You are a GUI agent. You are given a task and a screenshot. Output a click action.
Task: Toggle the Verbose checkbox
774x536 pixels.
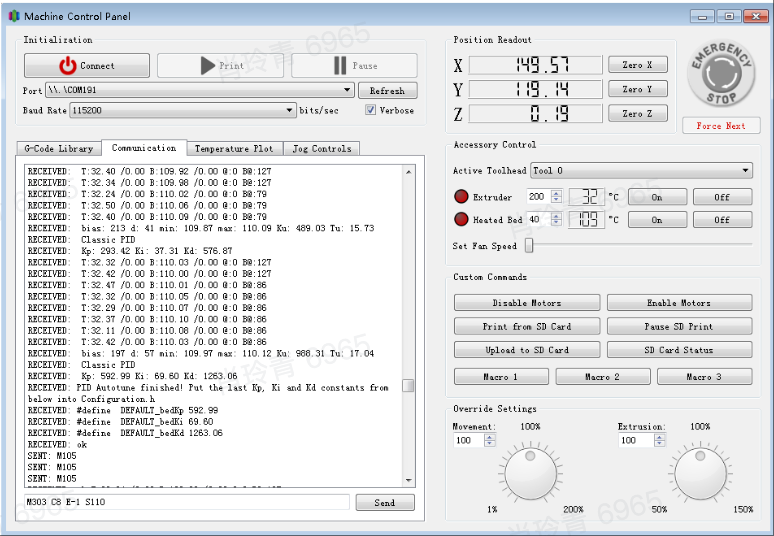(x=371, y=111)
